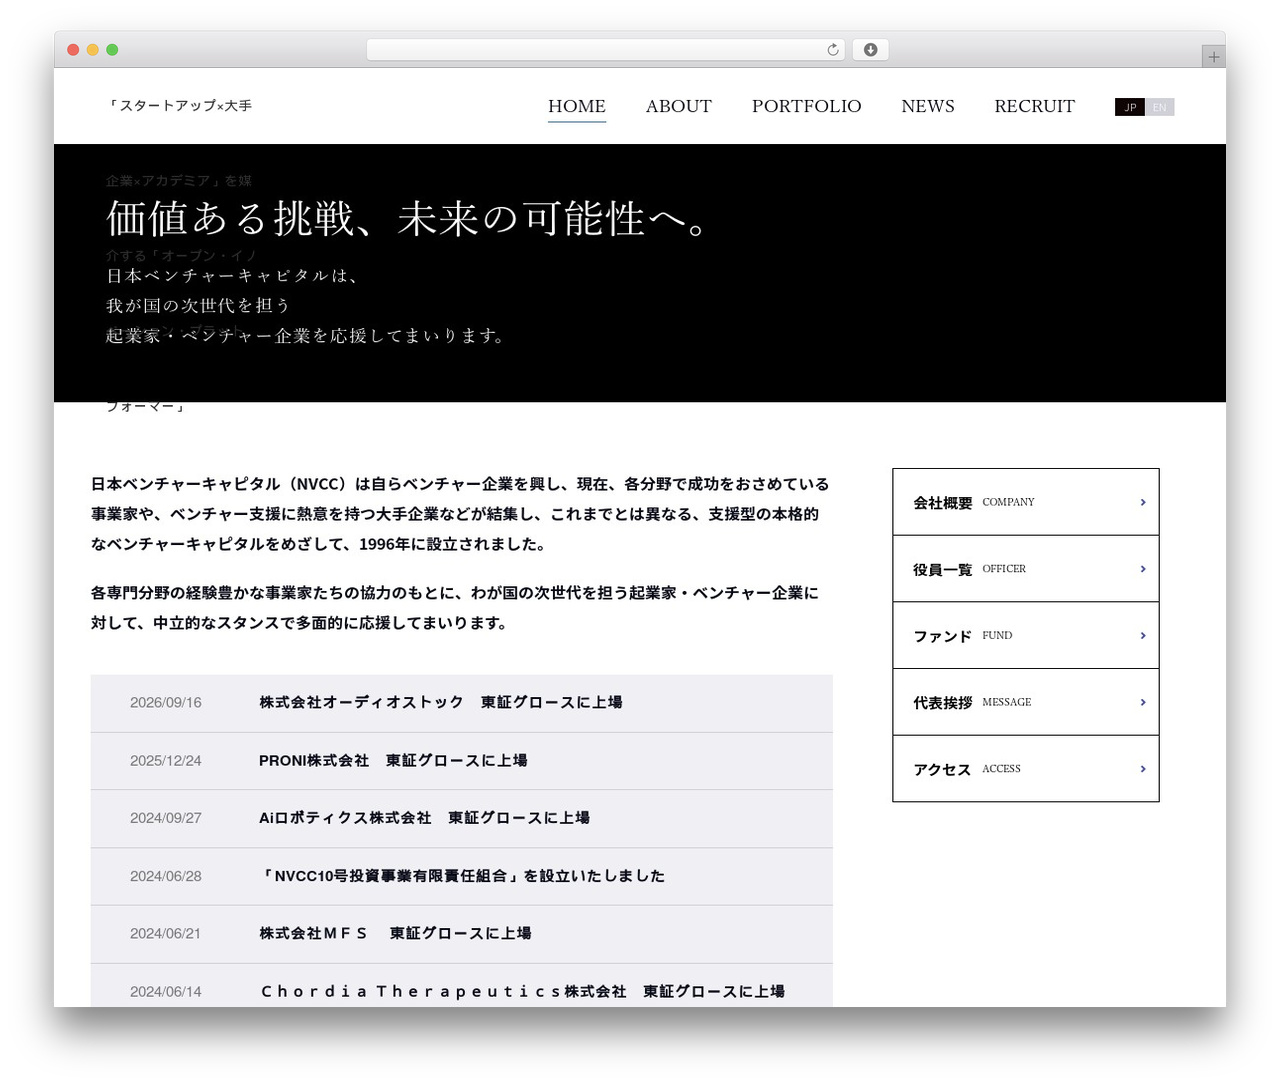The width and height of the screenshot is (1280, 1084).
Task: Click the chevron in the MESSAGE row
Action: (x=1143, y=702)
